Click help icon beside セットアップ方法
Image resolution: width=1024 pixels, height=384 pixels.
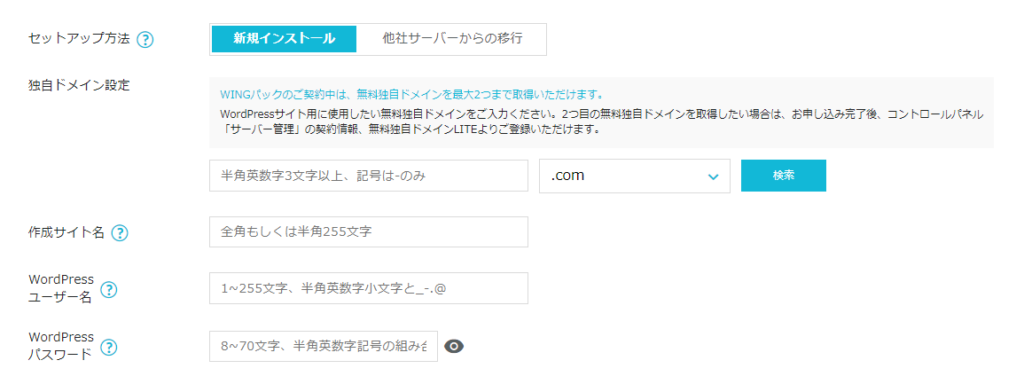click(x=145, y=39)
